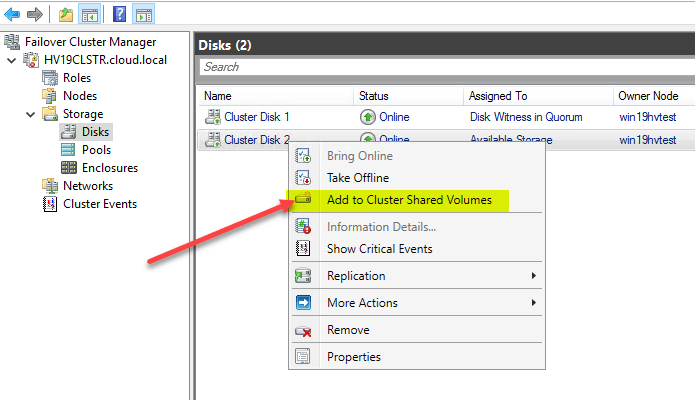Expand the Replication submenu arrow
This screenshot has height=400, width=695.
click(x=534, y=276)
